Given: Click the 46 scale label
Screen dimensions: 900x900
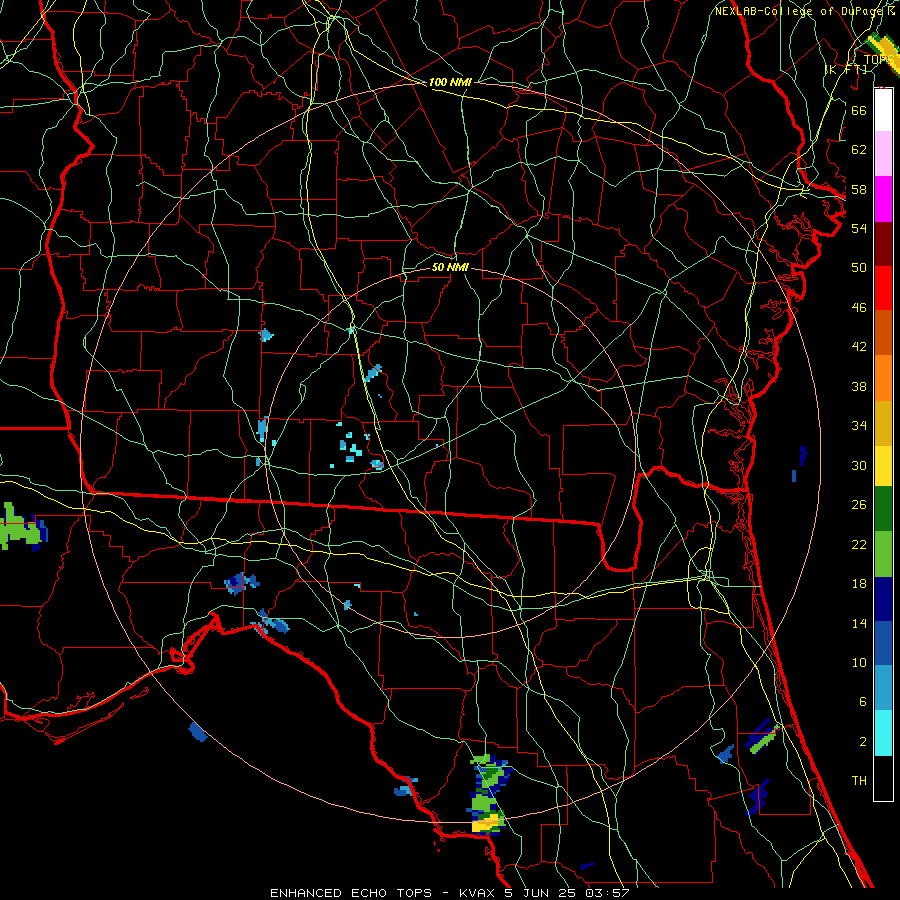Looking at the screenshot, I should coord(859,308).
